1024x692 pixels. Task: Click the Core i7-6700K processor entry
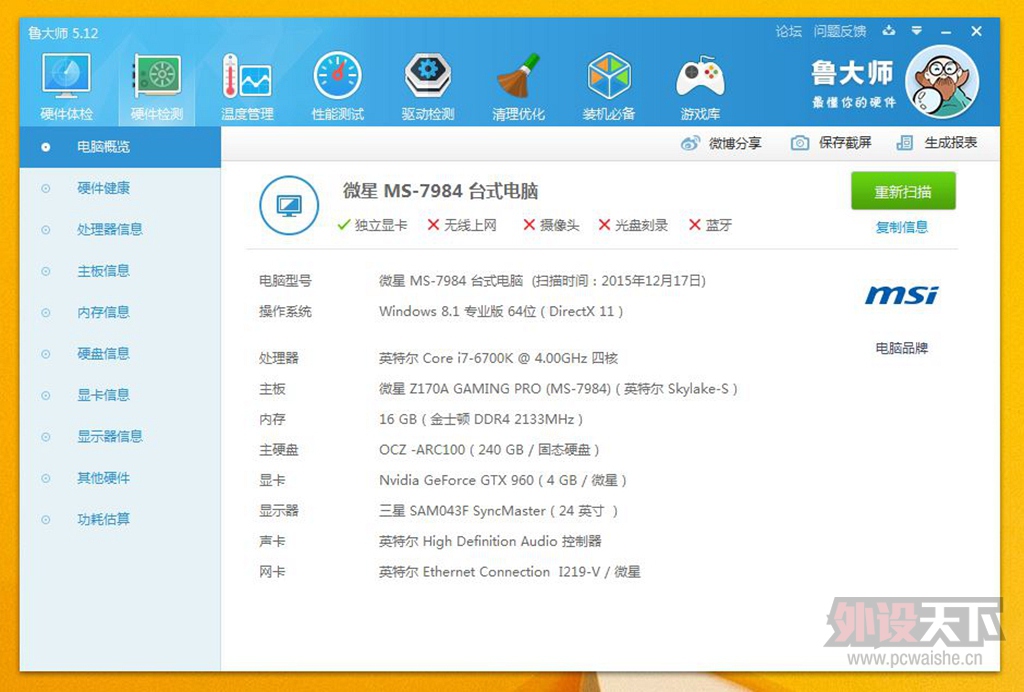(498, 358)
